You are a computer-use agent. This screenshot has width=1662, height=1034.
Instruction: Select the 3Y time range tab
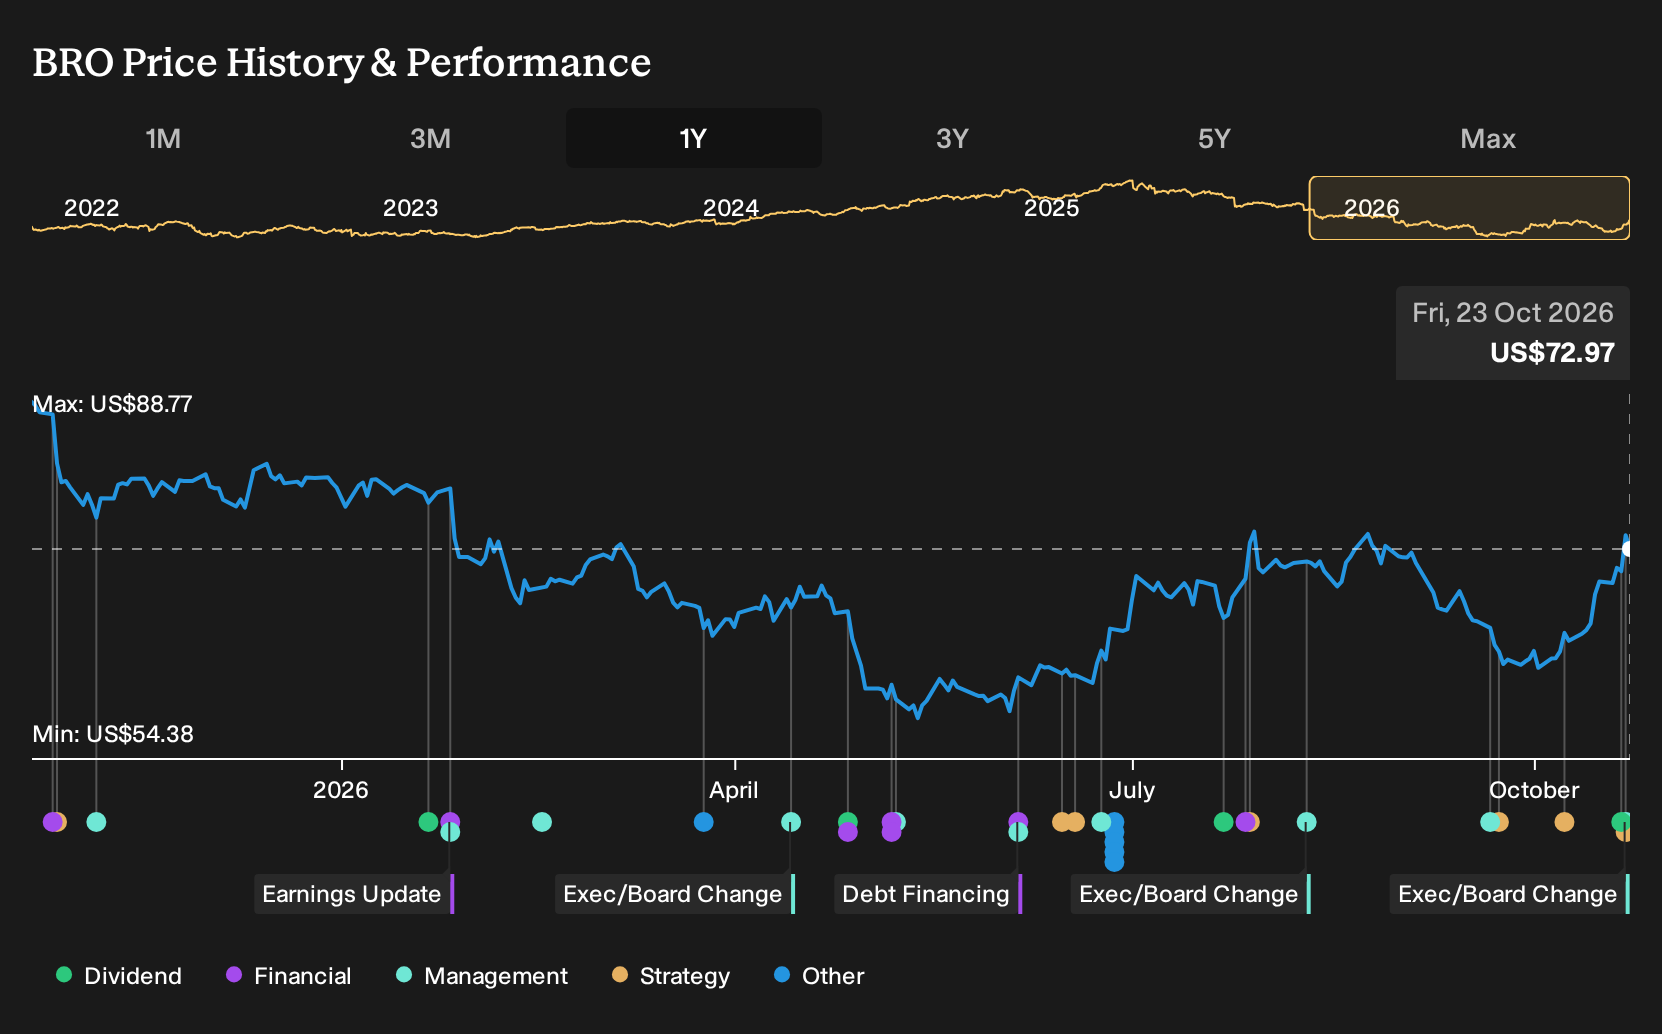tap(952, 138)
